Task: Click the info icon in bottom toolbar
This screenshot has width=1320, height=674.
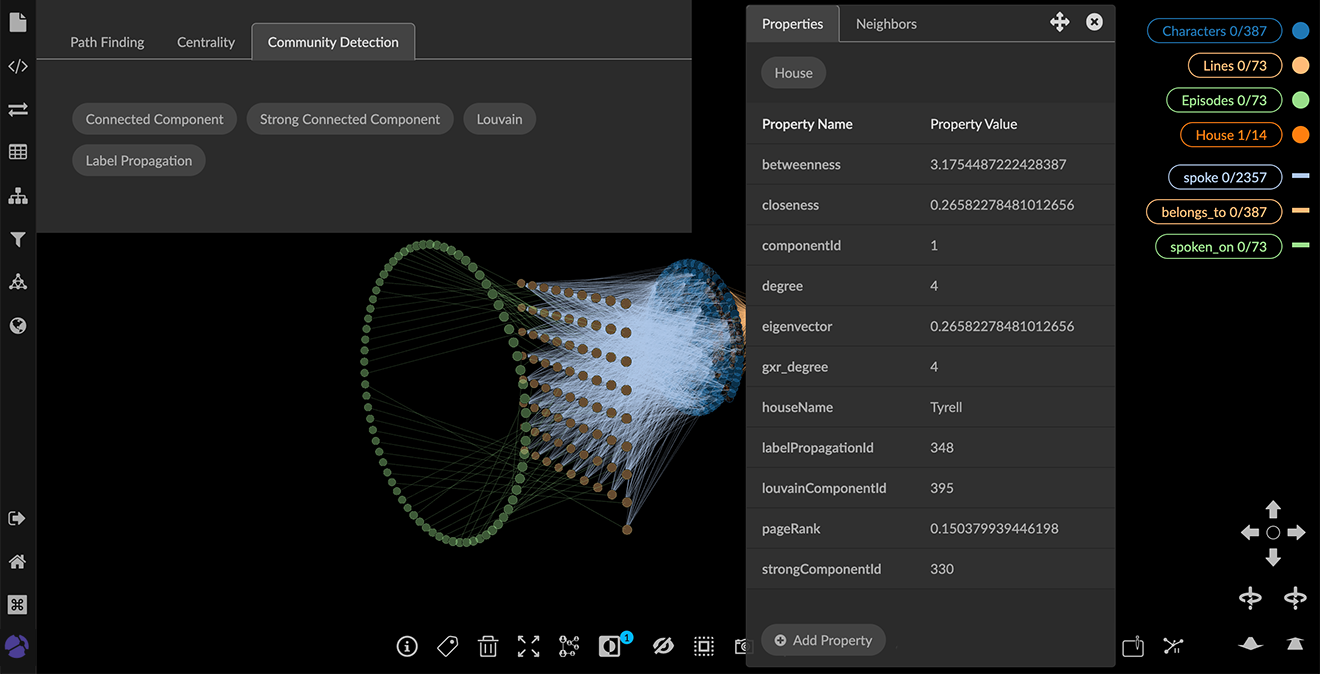Action: (406, 646)
